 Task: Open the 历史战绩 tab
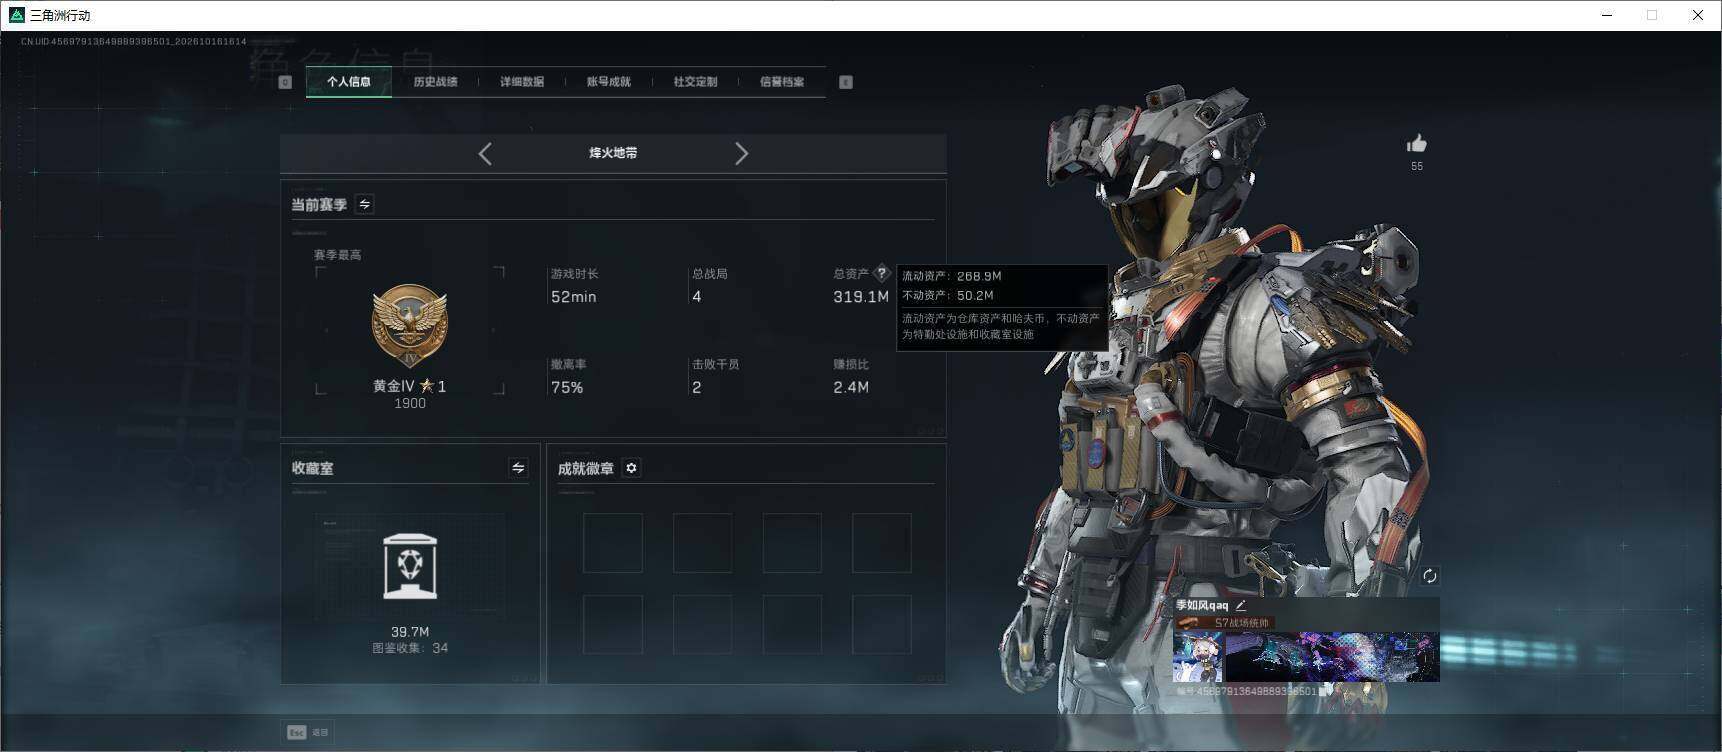[435, 82]
